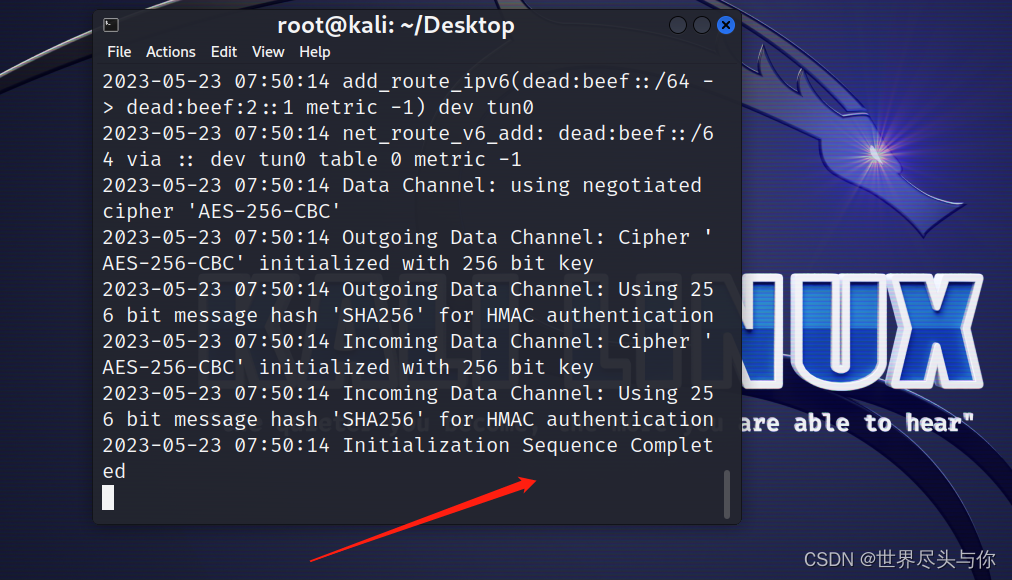Viewport: 1012px width, 580px height.
Task: Open the Help menu
Action: (315, 52)
